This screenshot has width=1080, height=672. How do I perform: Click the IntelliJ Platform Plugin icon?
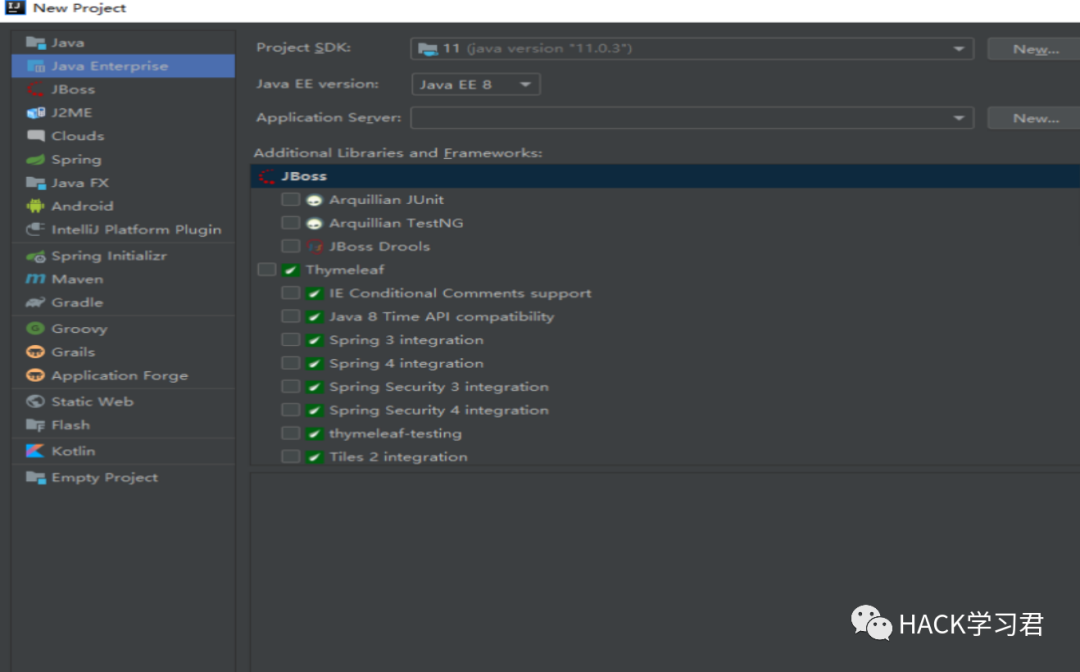(x=35, y=229)
